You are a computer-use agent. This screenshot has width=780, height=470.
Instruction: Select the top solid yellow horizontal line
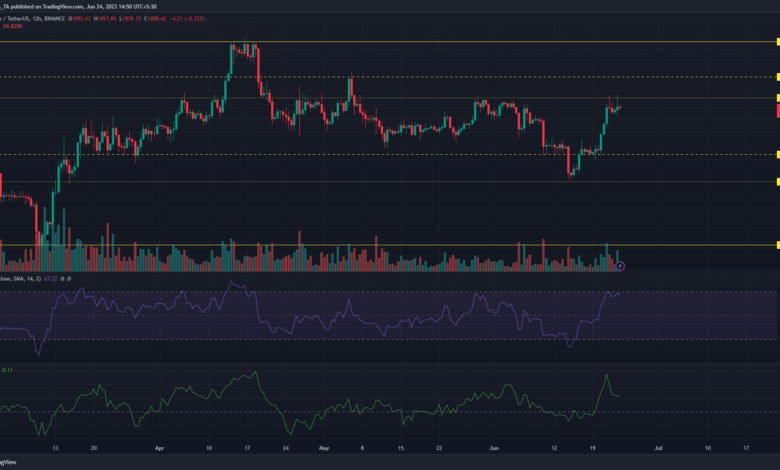tap(400, 42)
